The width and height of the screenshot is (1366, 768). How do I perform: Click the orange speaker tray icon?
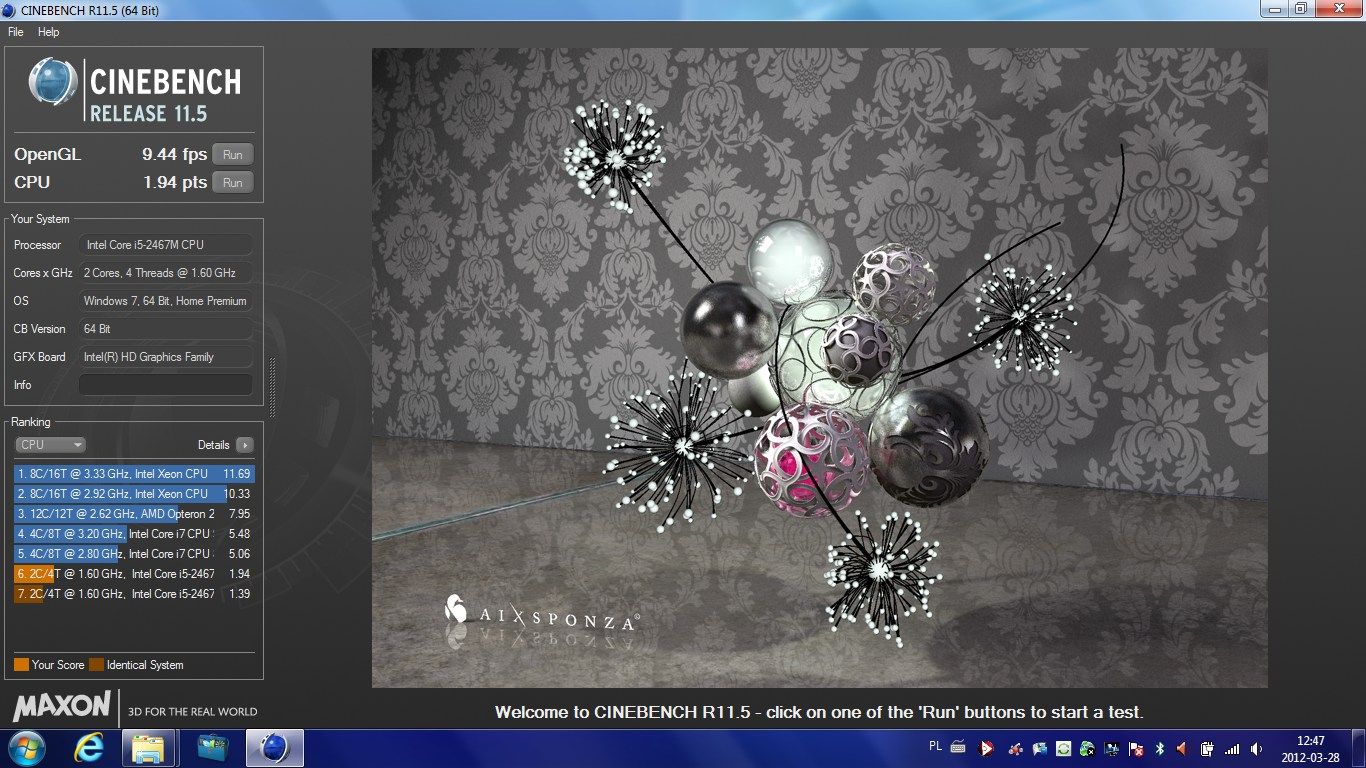tap(1182, 748)
